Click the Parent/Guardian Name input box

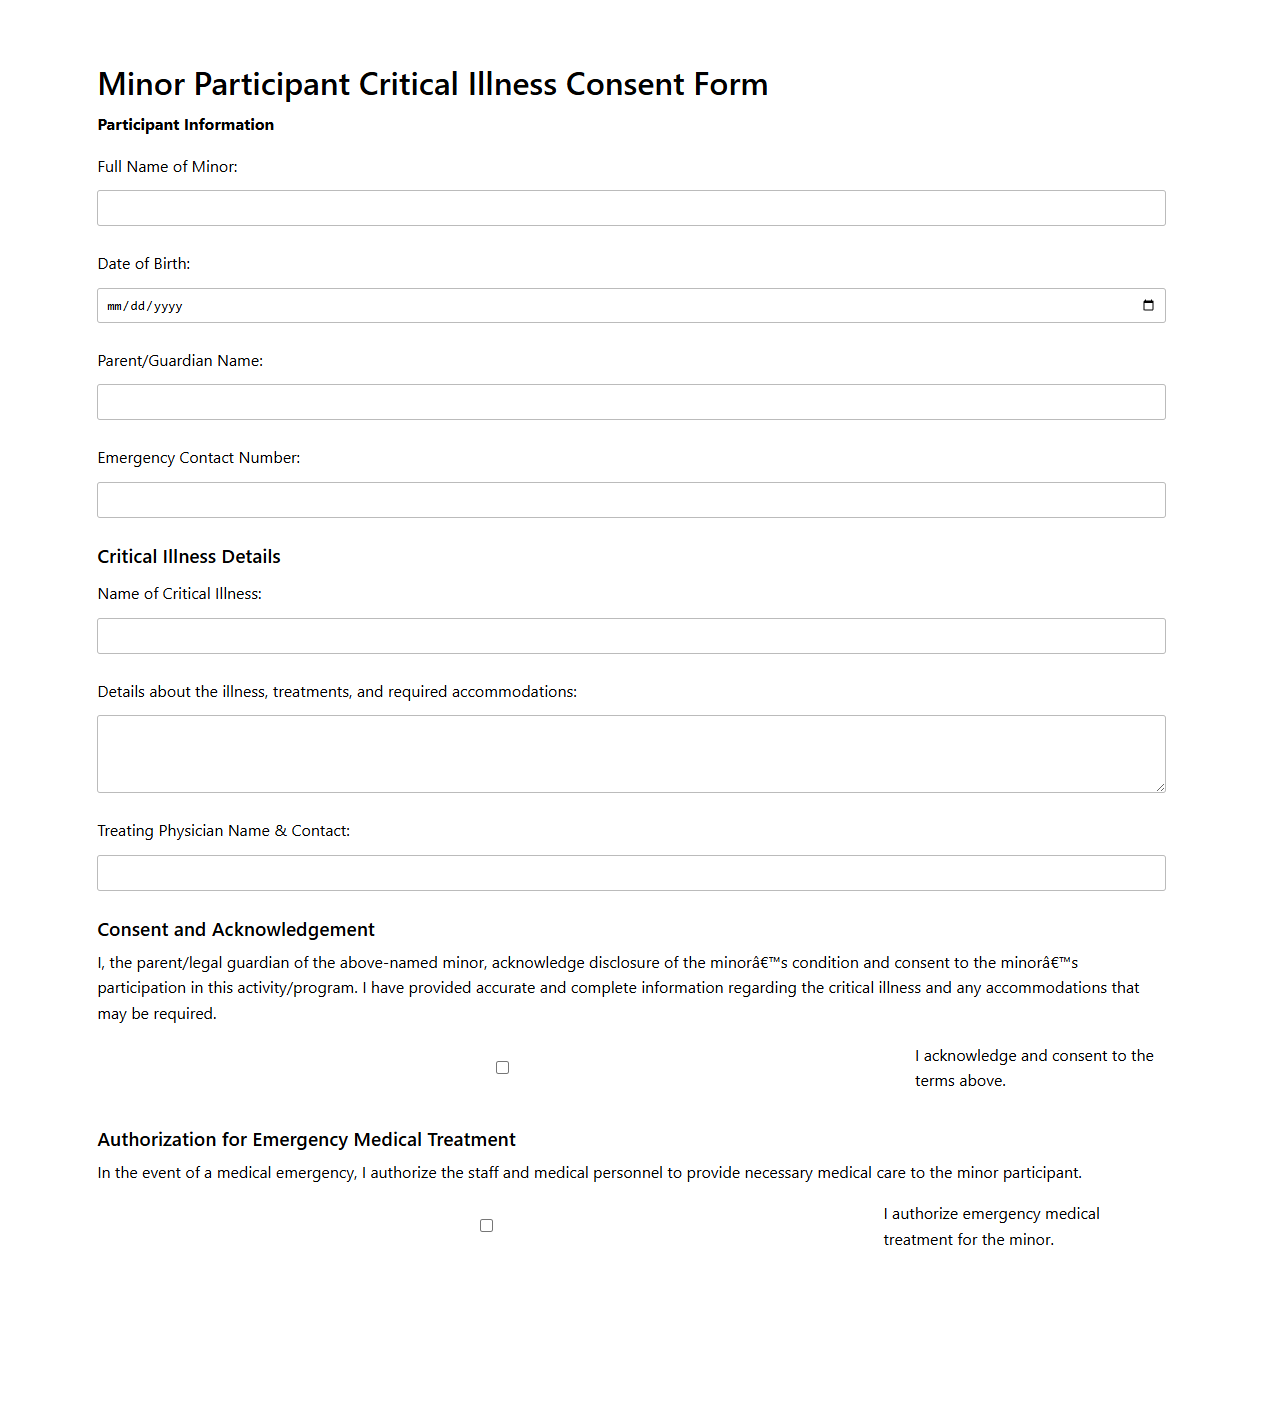pyautogui.click(x=631, y=401)
